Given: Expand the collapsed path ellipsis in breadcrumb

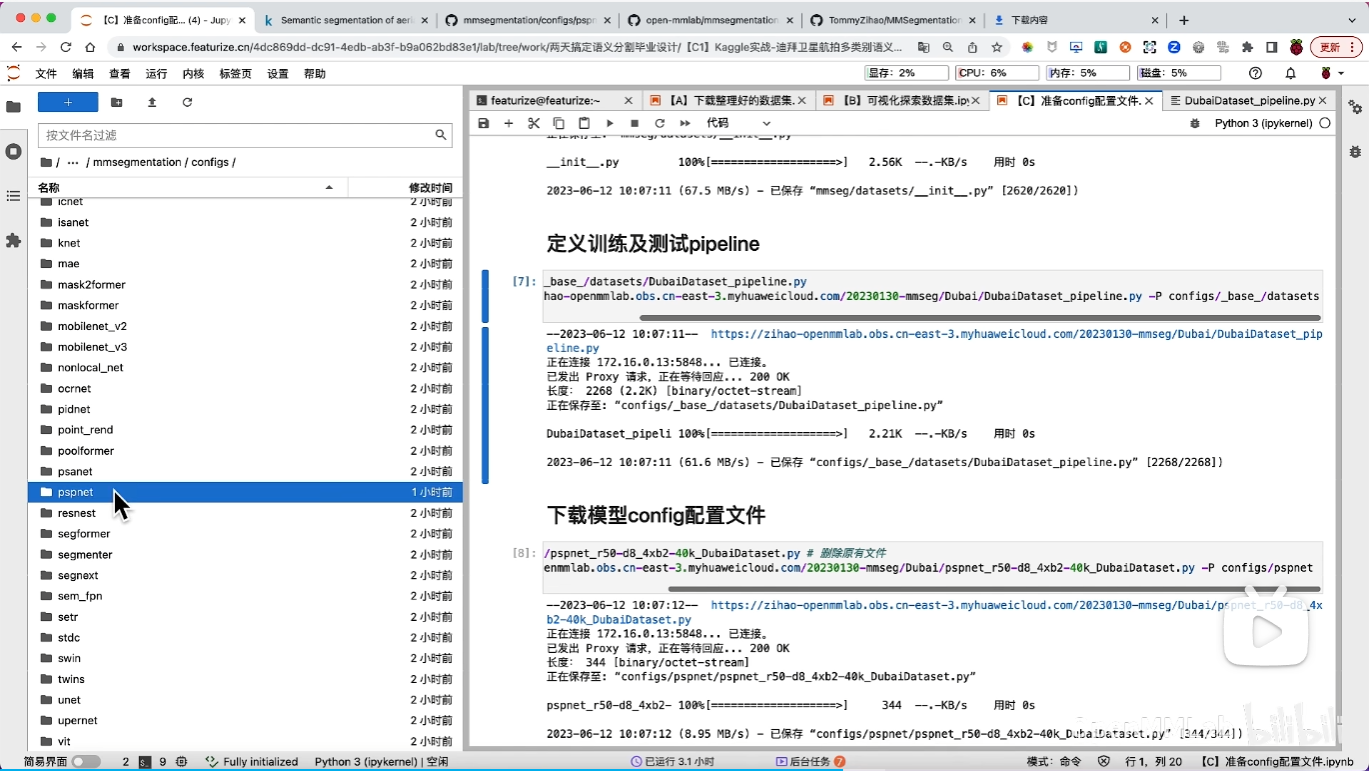Looking at the screenshot, I should tap(73, 162).
